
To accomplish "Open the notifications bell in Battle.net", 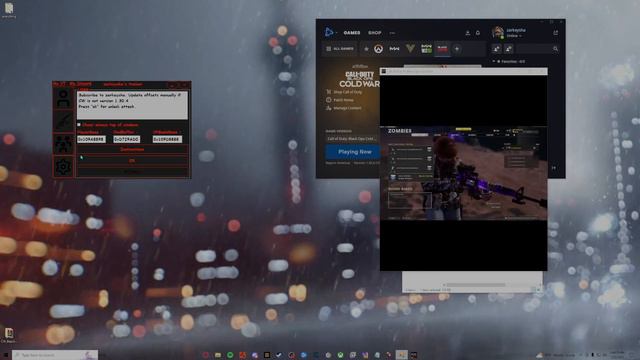I will [x=478, y=33].
